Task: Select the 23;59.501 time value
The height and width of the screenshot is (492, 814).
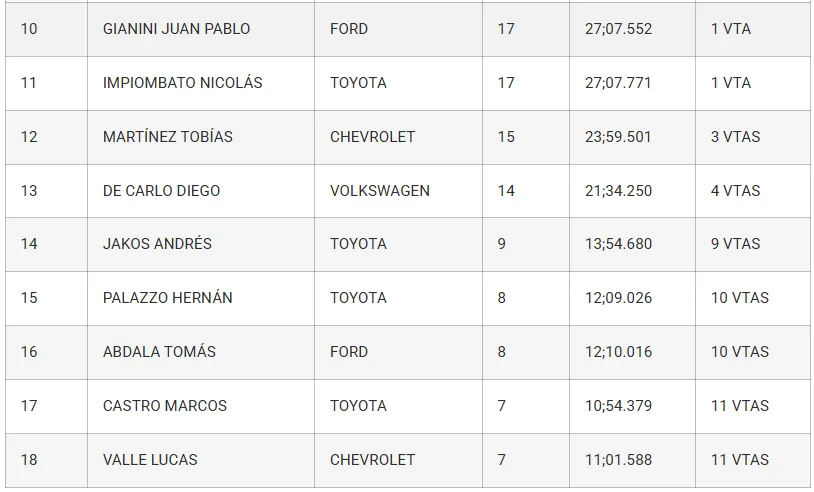Action: pos(618,137)
